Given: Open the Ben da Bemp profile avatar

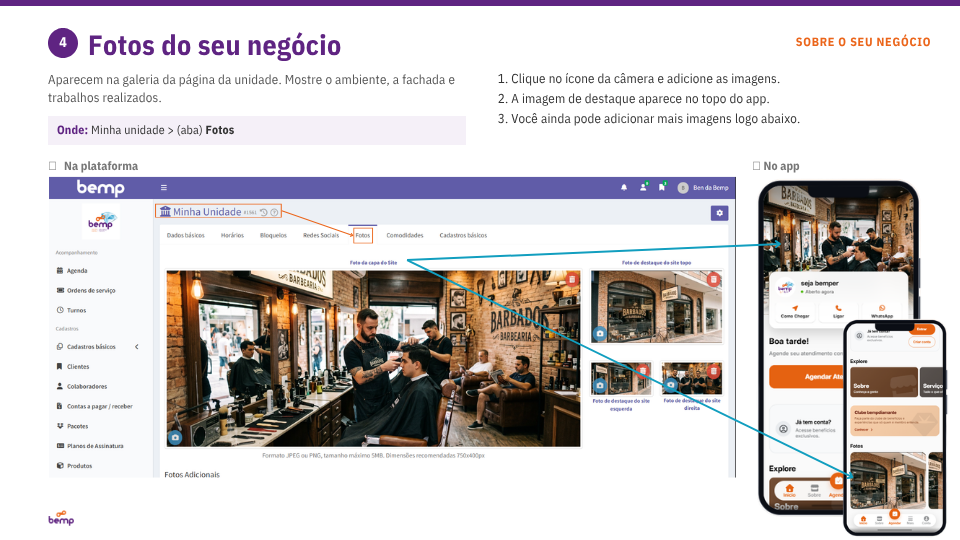Looking at the screenshot, I should click(683, 188).
